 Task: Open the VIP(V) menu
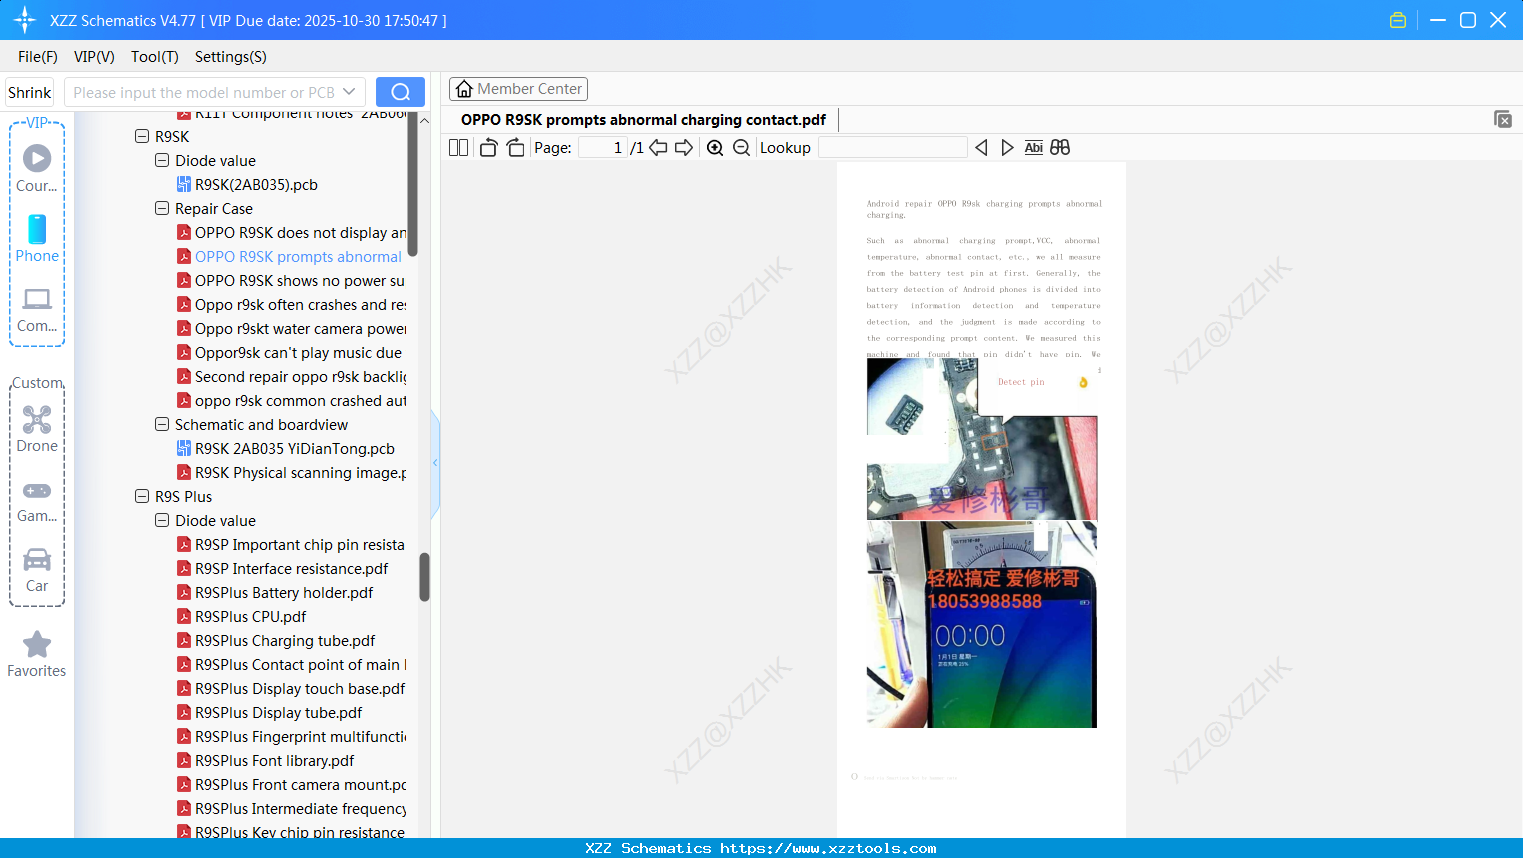(x=94, y=57)
